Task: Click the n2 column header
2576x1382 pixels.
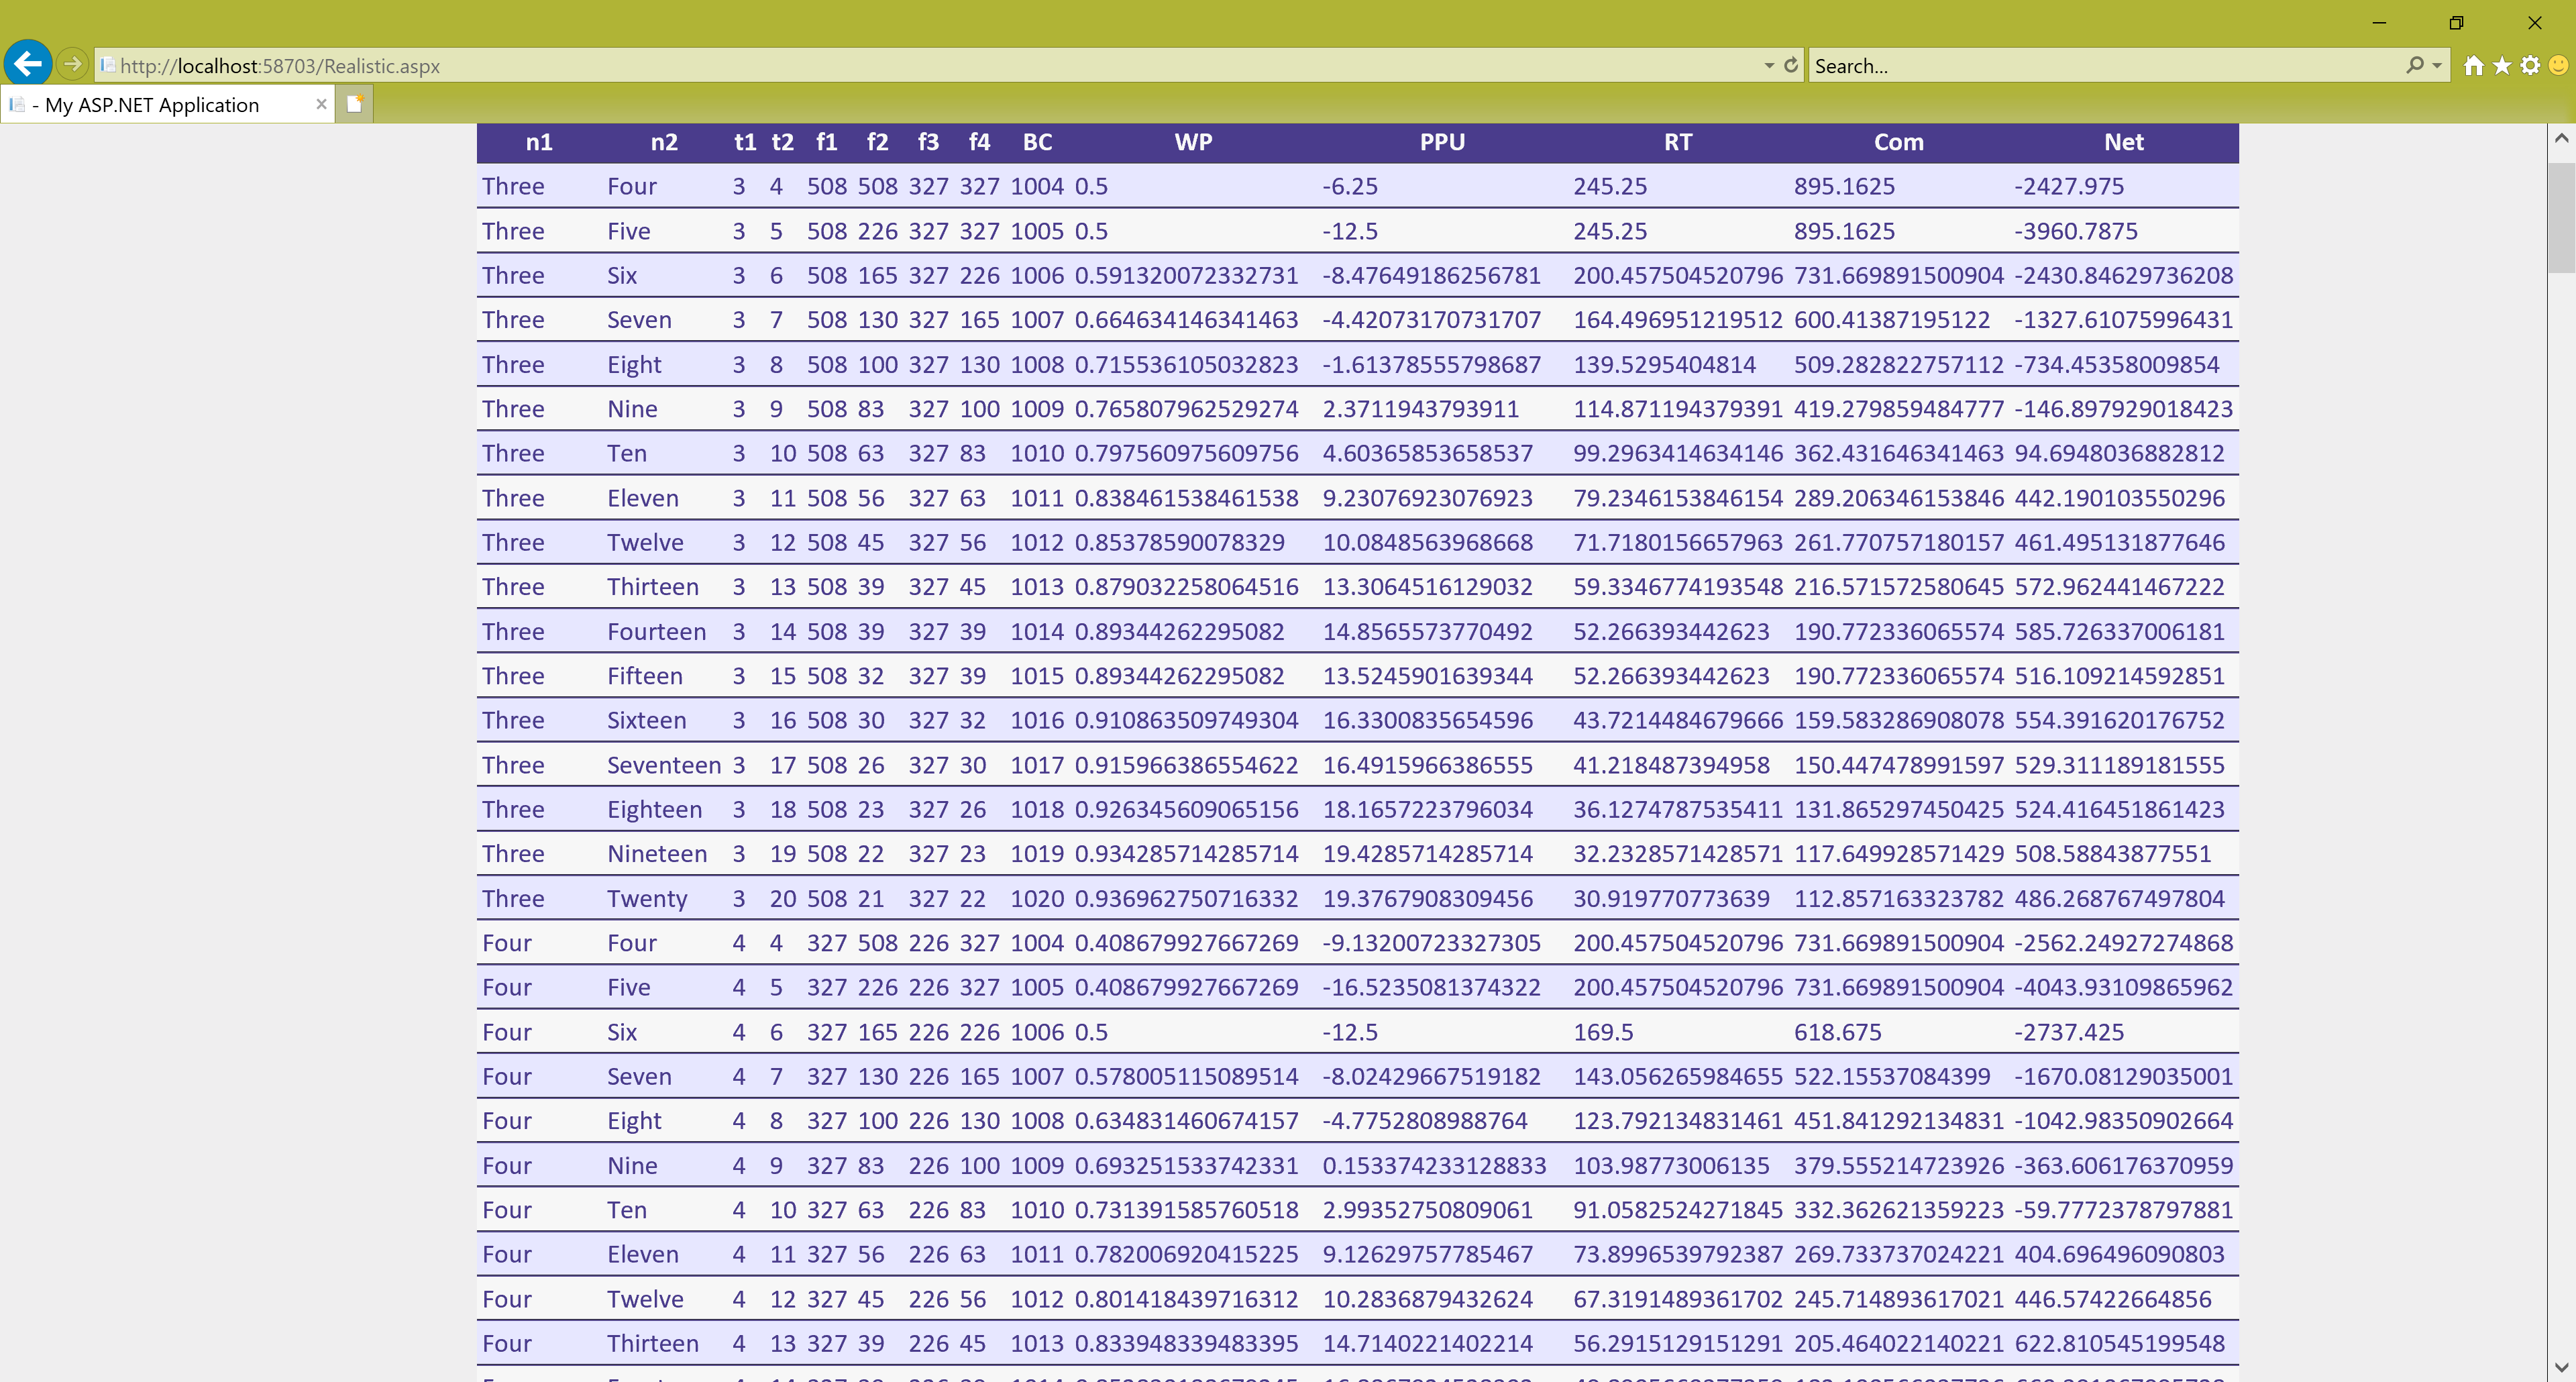Action: [664, 142]
